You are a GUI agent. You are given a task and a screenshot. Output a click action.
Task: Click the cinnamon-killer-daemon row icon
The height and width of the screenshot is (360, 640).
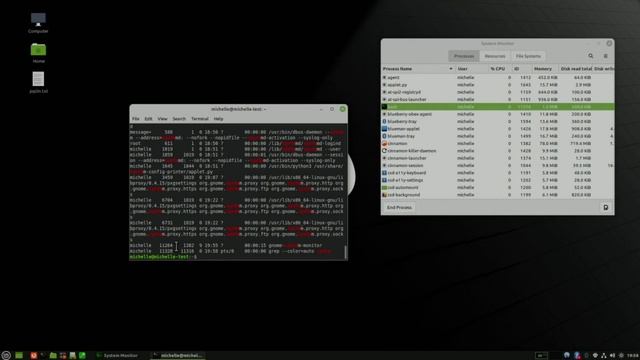[384, 151]
